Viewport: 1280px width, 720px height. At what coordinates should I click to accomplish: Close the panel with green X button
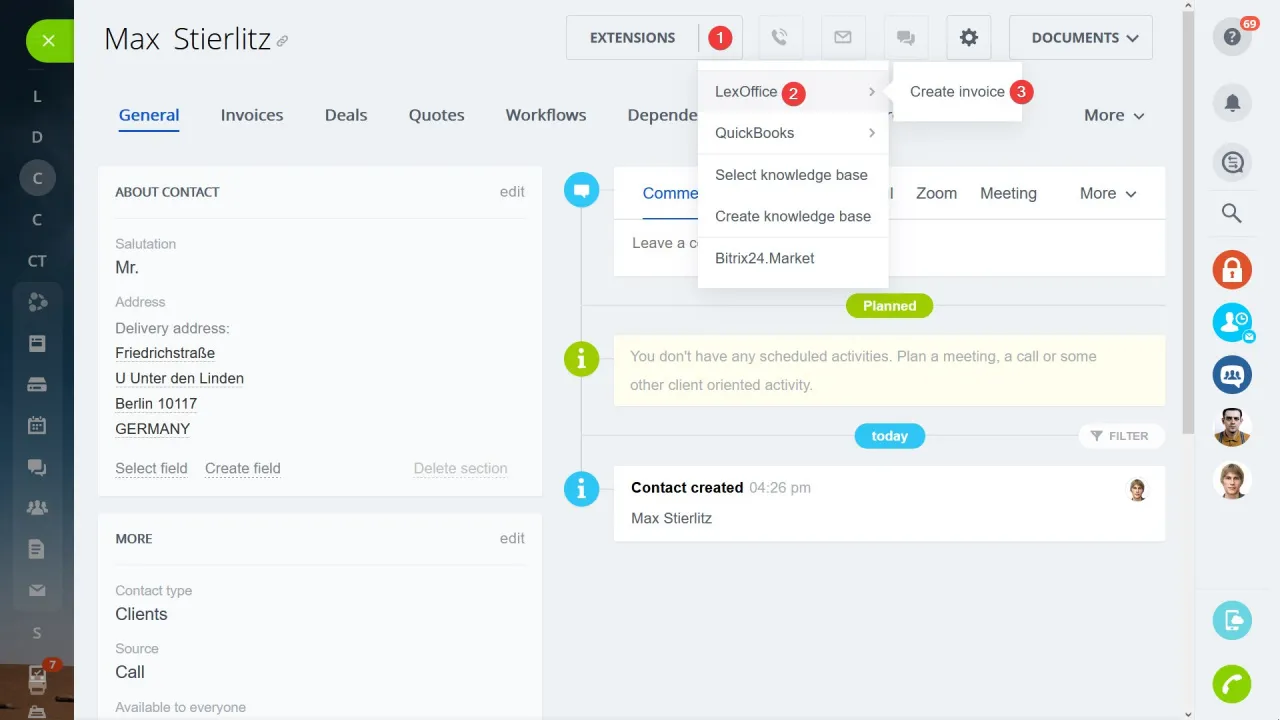tap(48, 41)
